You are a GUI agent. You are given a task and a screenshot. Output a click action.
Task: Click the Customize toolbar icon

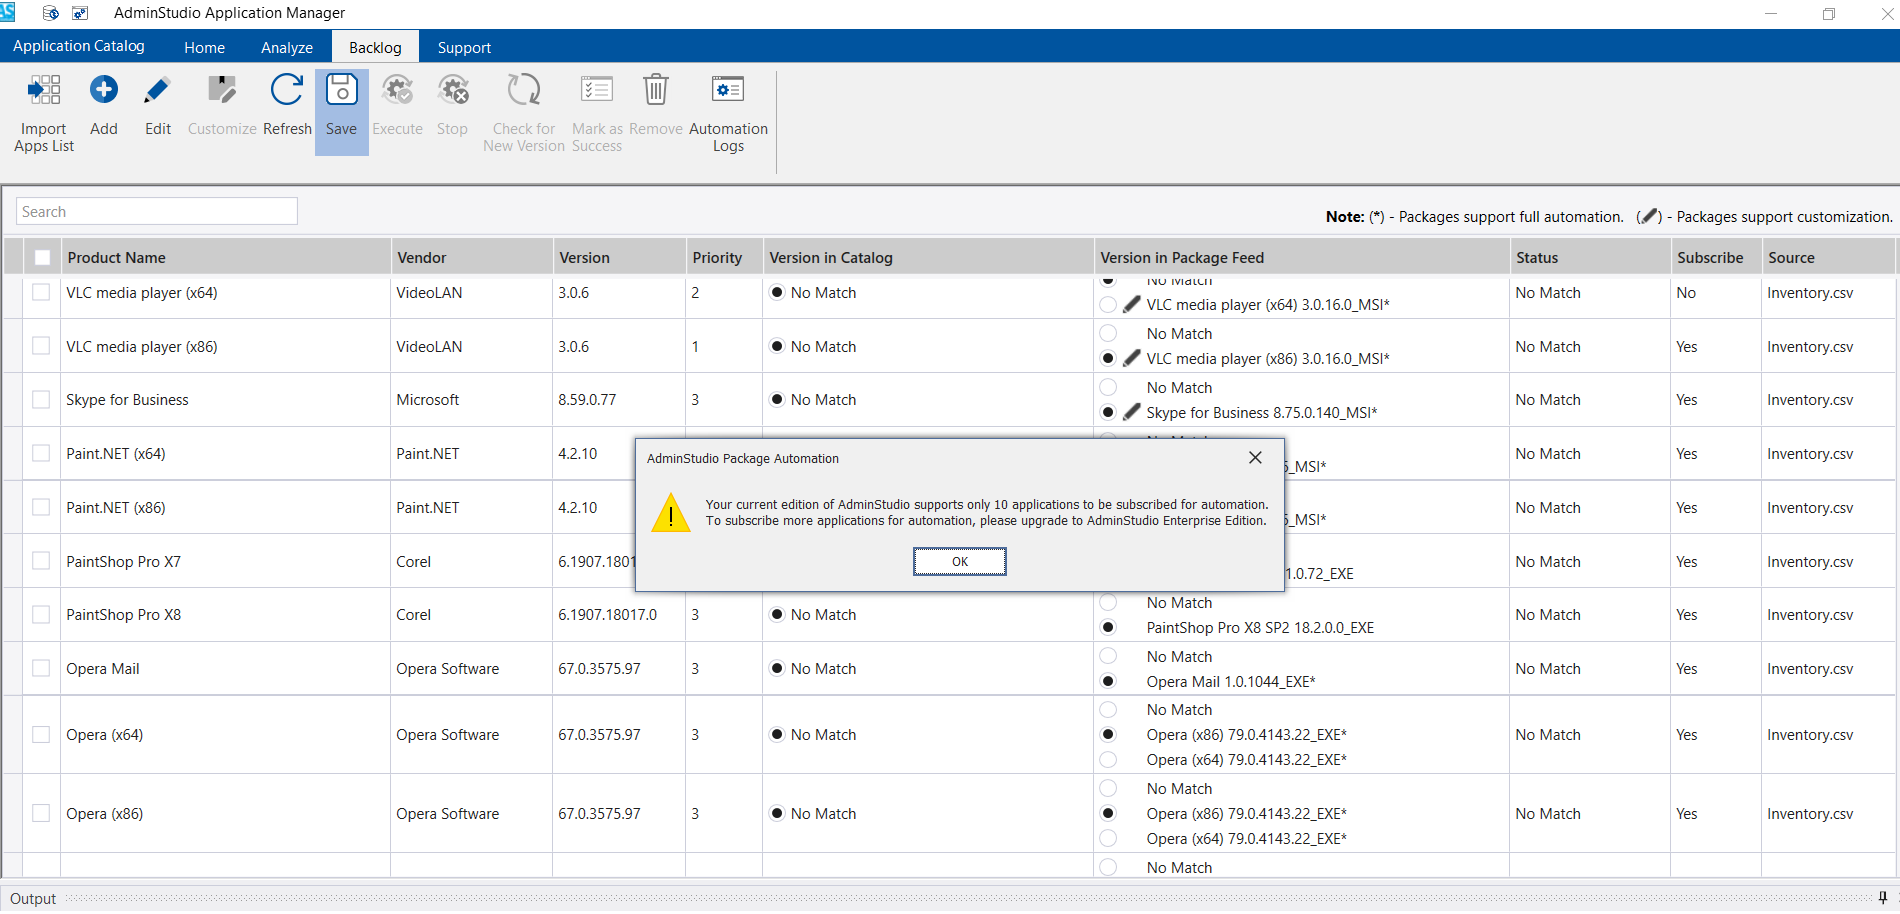222,90
